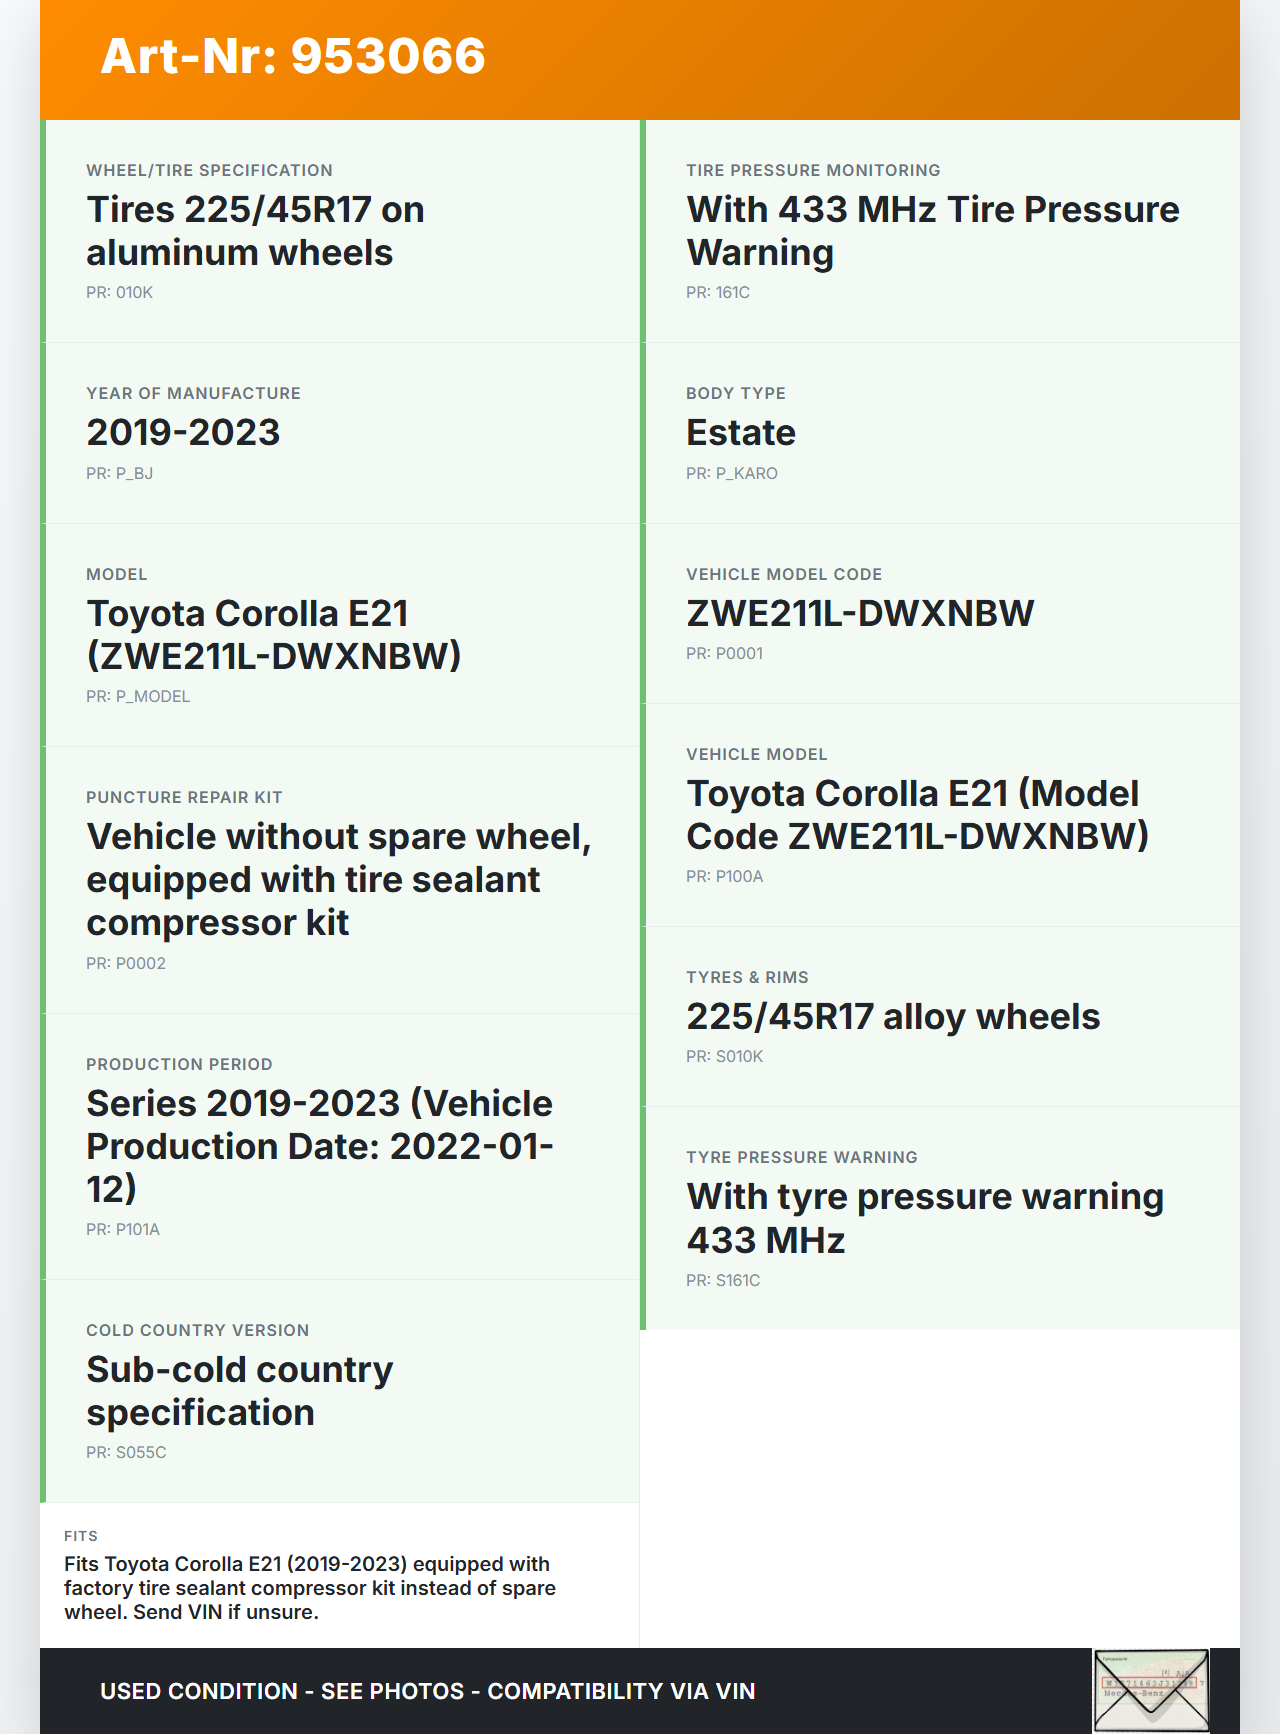Click the envelope VIN image in footer
This screenshot has height=1735, width=1280.
tap(1151, 1690)
